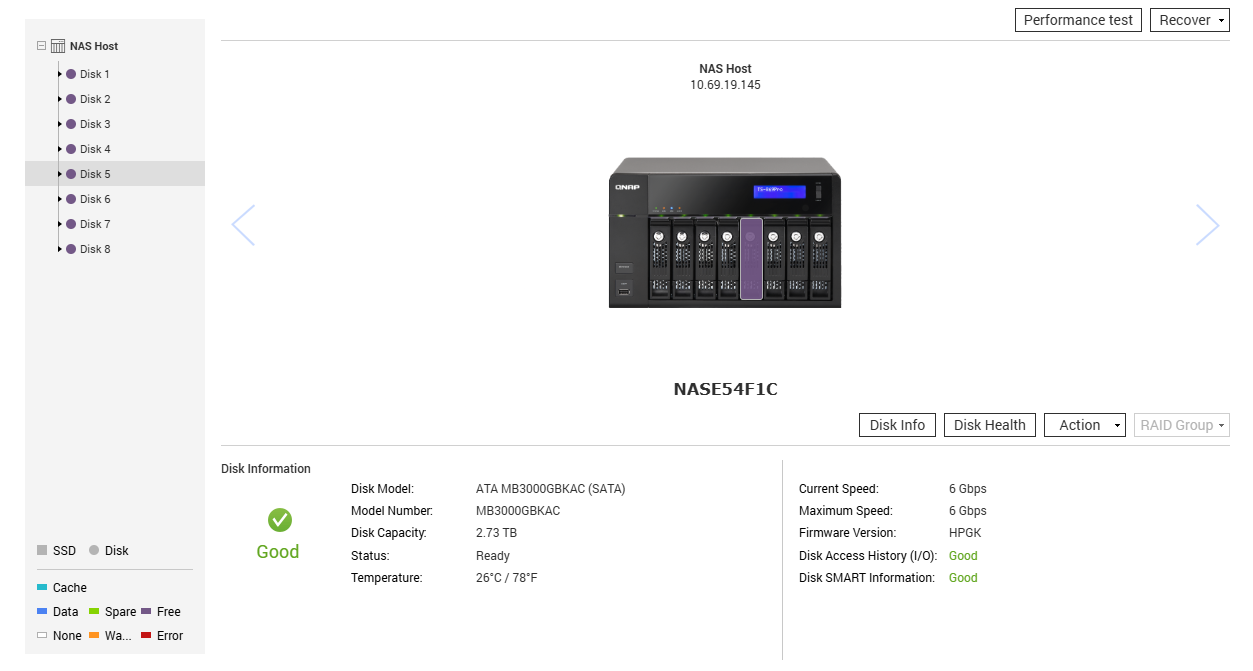Click the Free legend color swatch
The height and width of the screenshot is (671, 1253).
[x=149, y=611]
